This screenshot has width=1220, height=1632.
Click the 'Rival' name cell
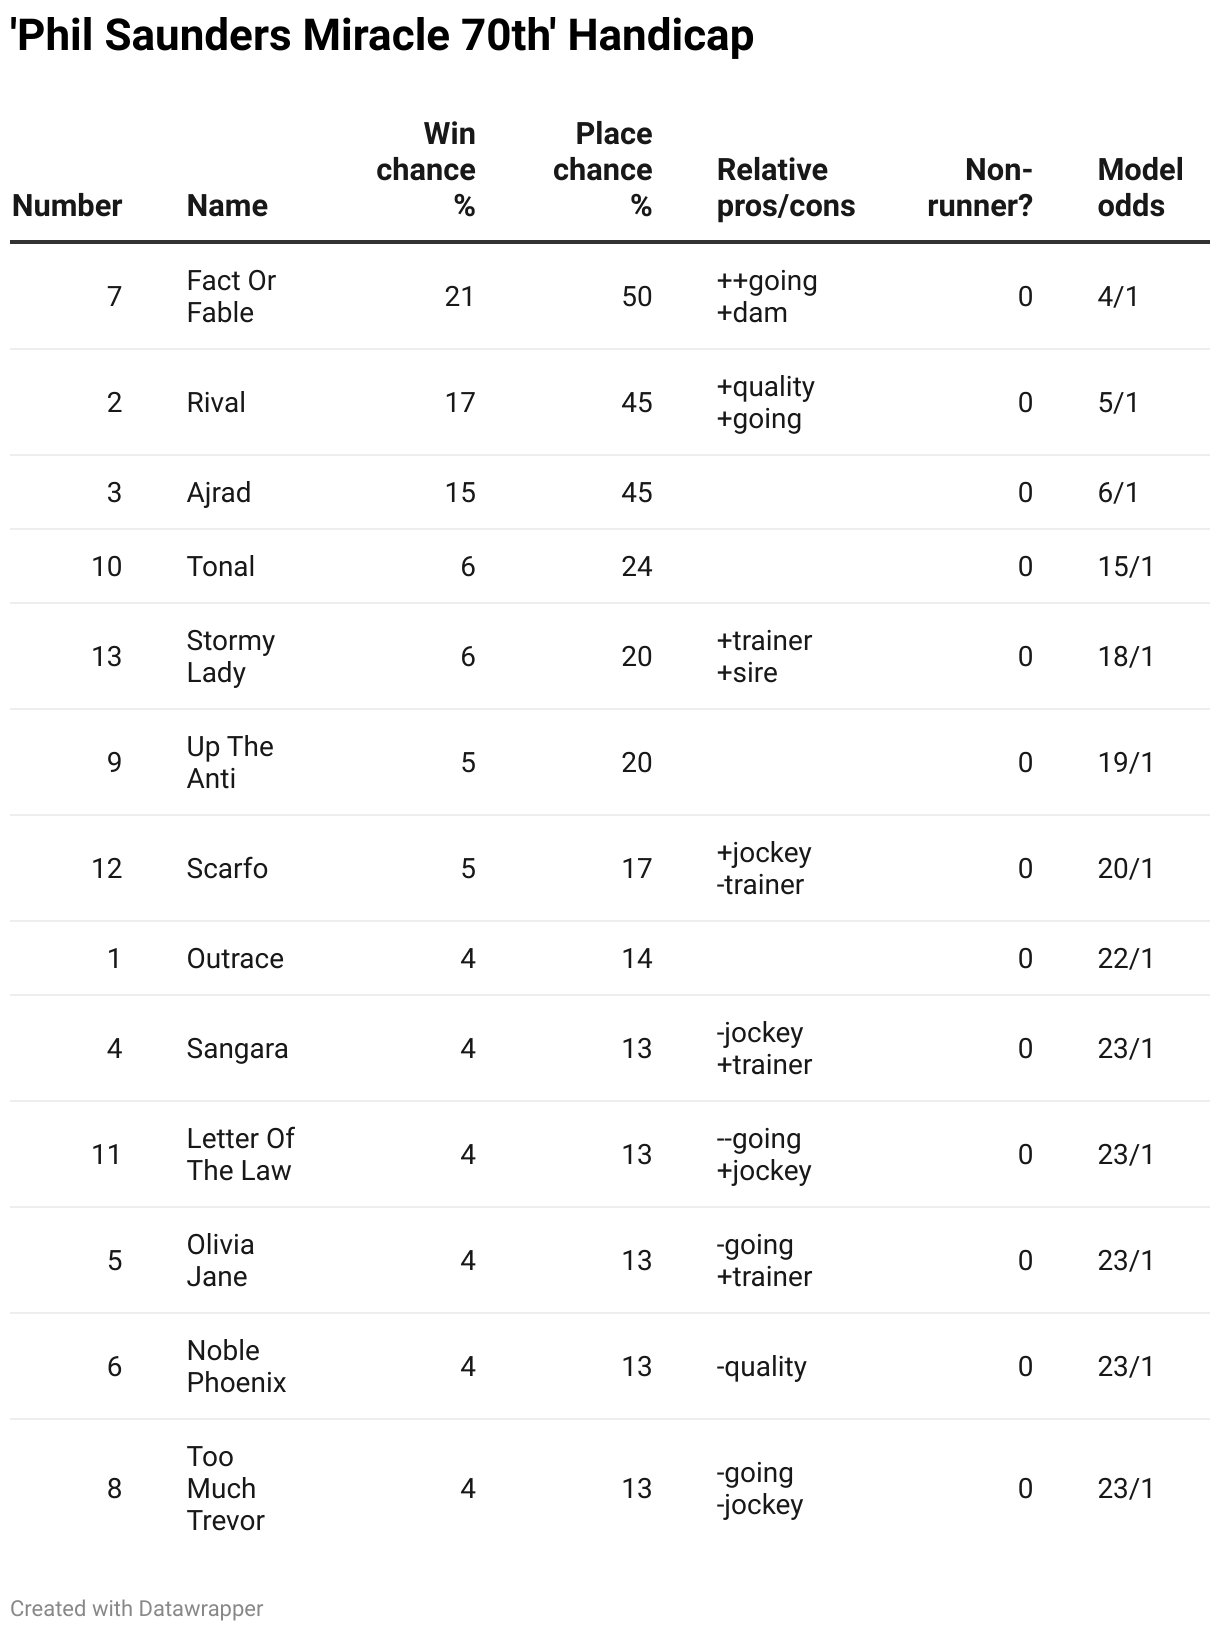216,403
